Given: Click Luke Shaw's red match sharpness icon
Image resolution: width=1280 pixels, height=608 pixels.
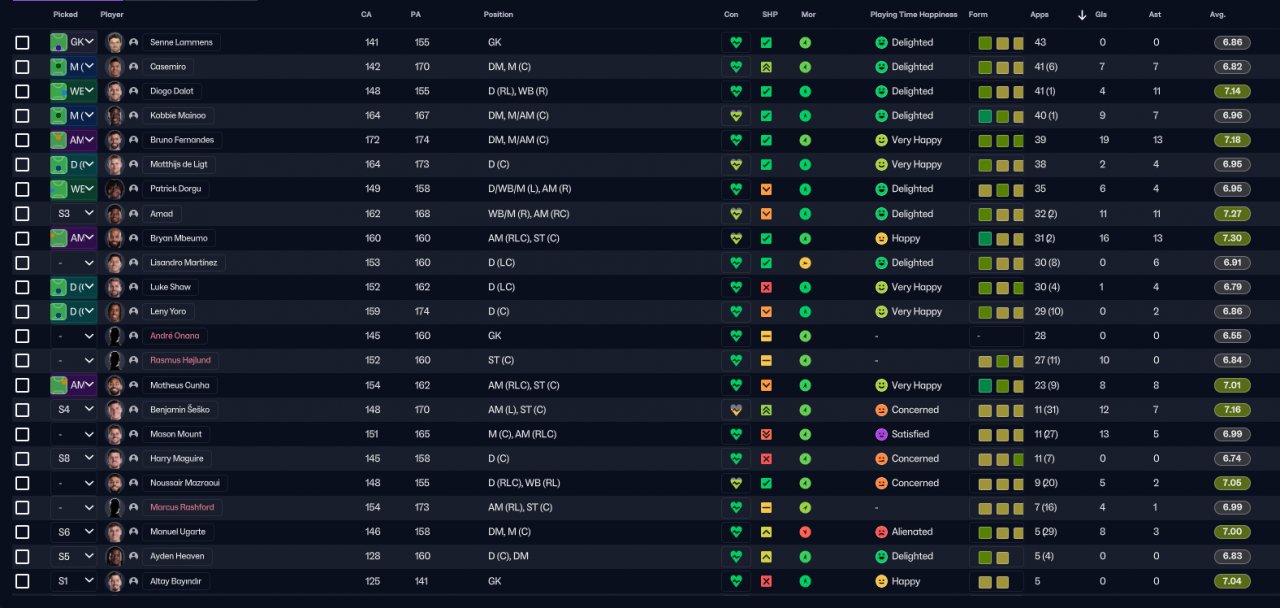Looking at the screenshot, I should click(766, 287).
